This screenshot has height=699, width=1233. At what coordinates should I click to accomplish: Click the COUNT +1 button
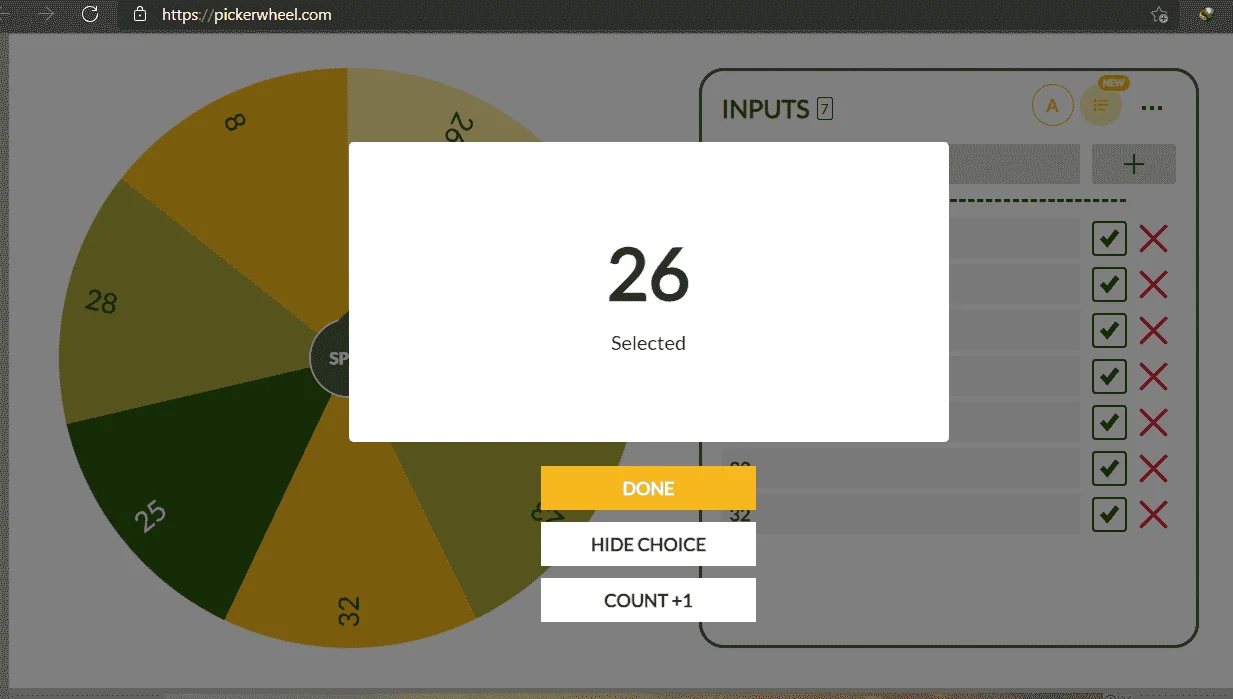point(648,600)
